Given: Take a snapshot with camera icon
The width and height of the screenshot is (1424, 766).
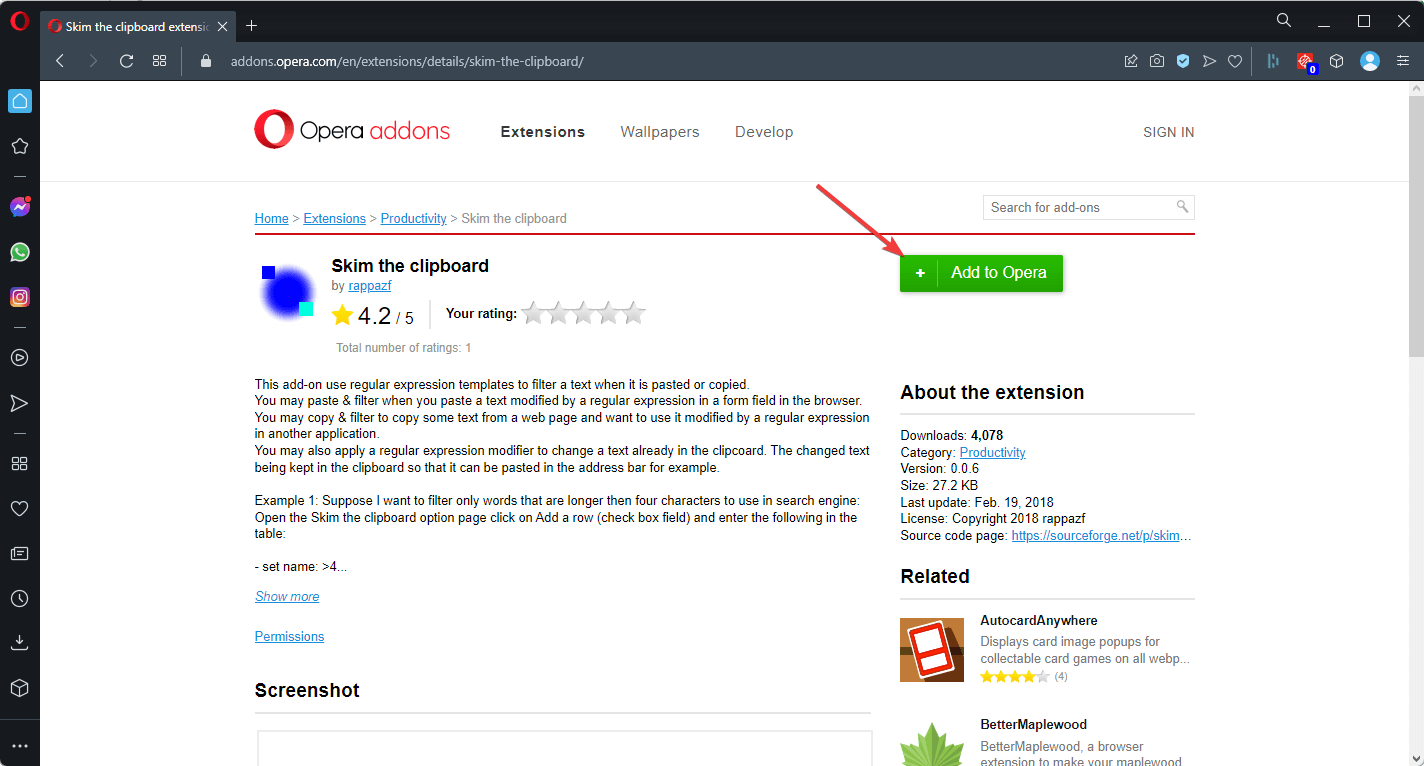Looking at the screenshot, I should point(1157,61).
